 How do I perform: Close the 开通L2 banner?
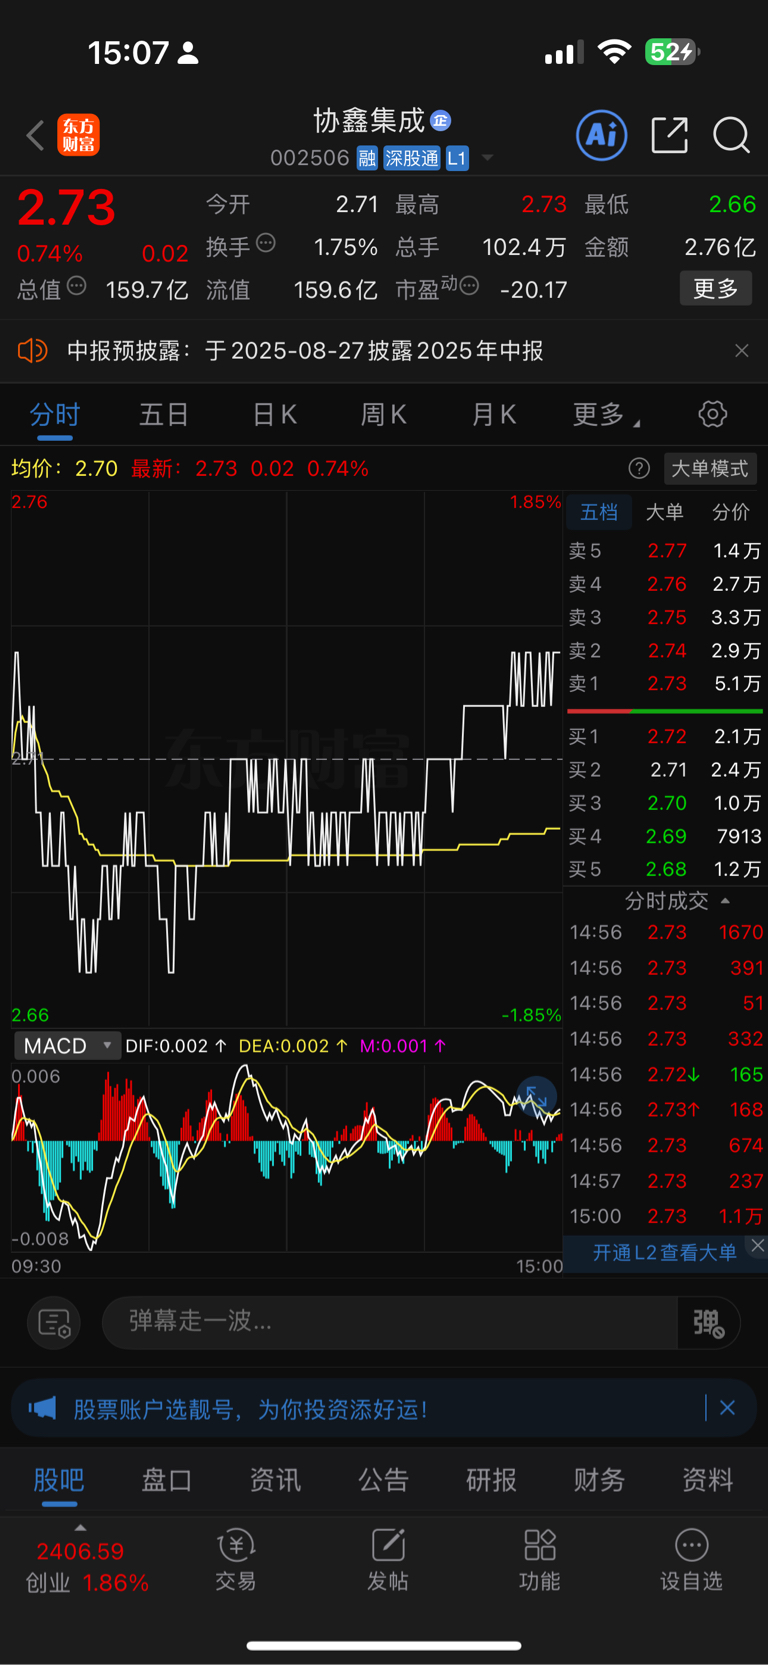click(758, 1245)
